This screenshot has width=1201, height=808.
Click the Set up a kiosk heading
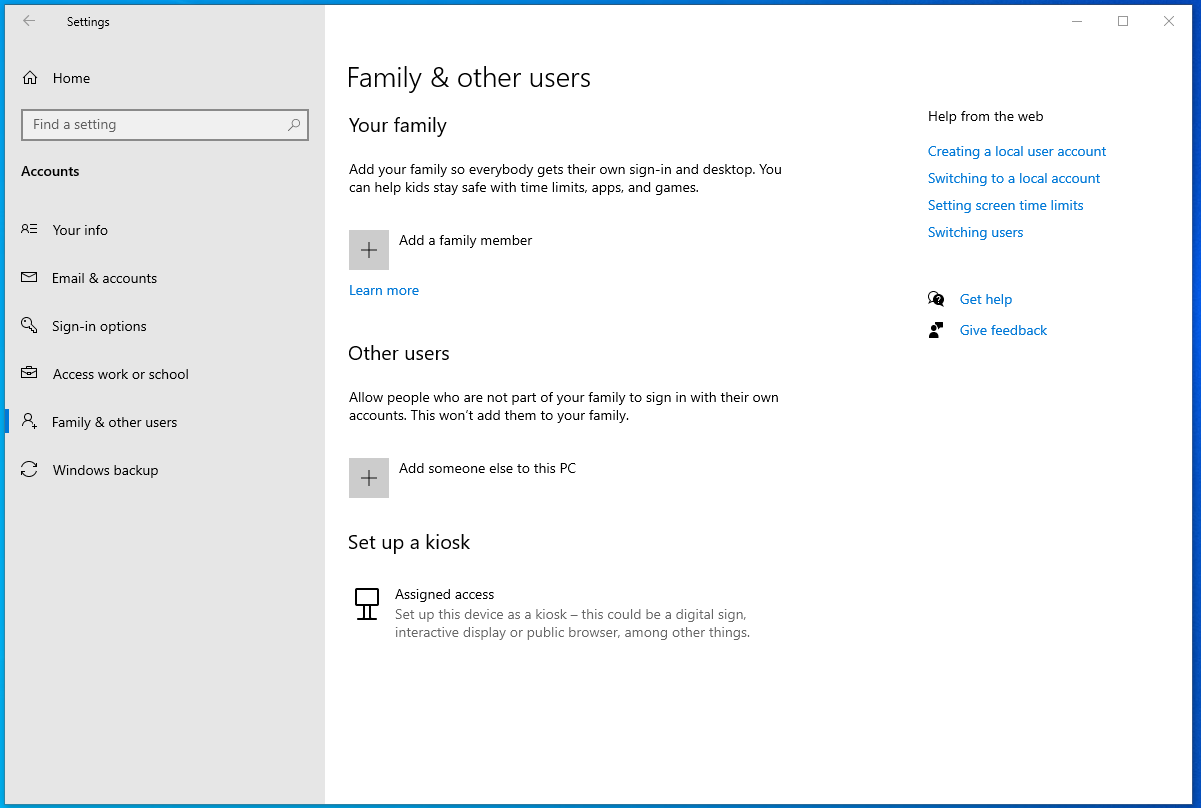[409, 542]
